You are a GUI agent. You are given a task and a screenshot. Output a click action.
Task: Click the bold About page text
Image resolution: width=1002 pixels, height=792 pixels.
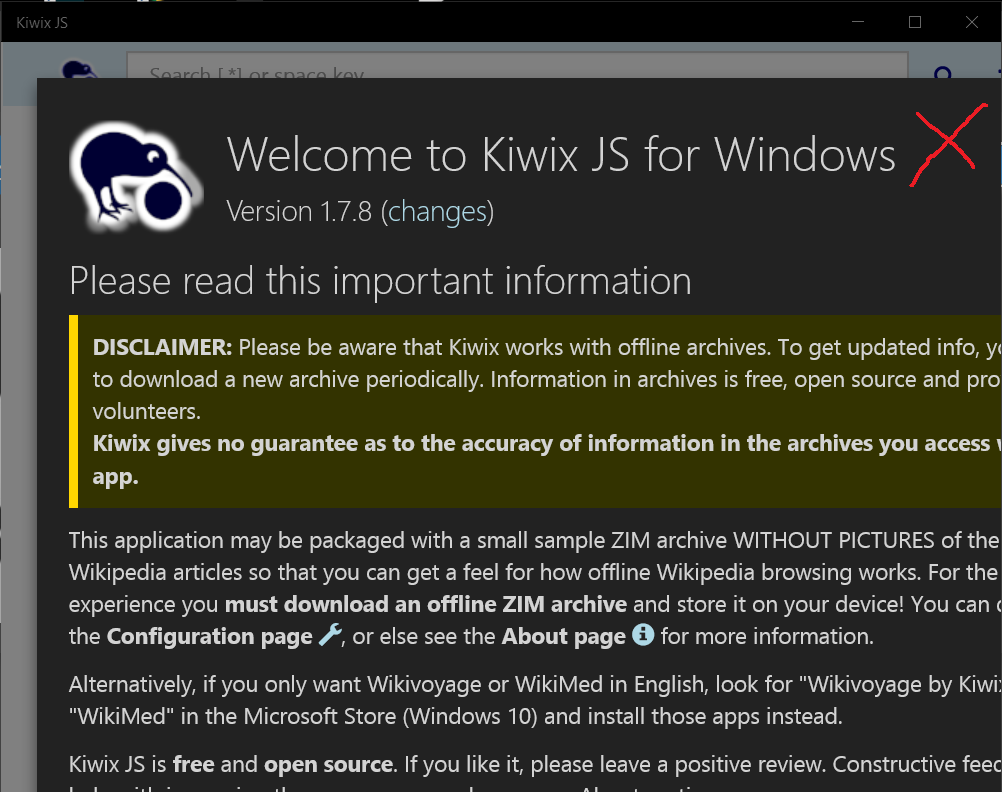564,636
